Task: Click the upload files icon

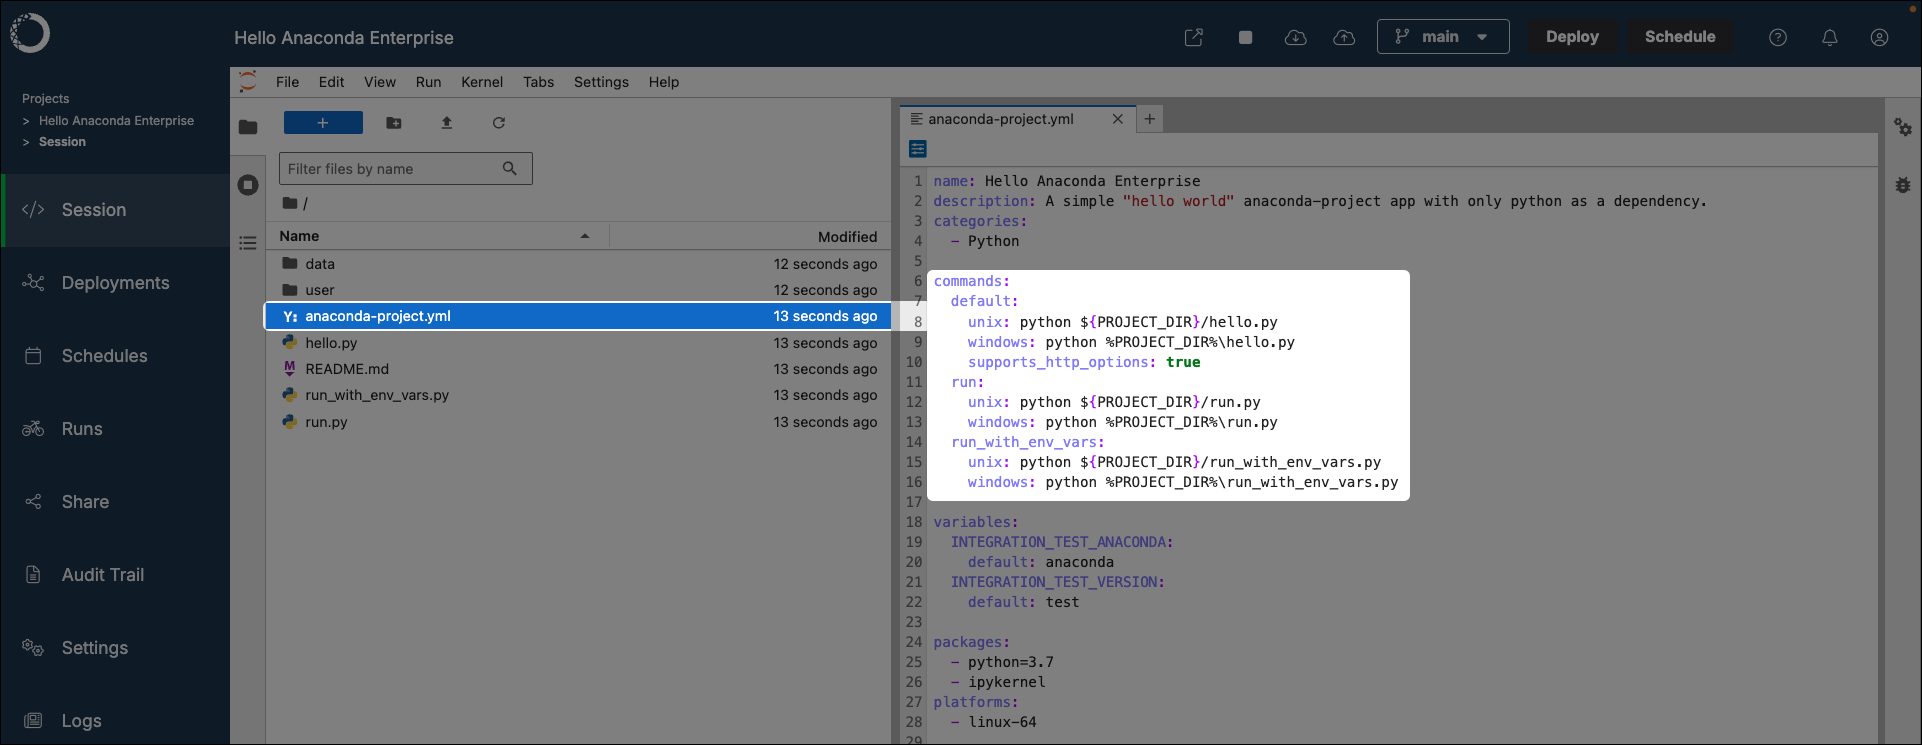Action: pos(447,123)
